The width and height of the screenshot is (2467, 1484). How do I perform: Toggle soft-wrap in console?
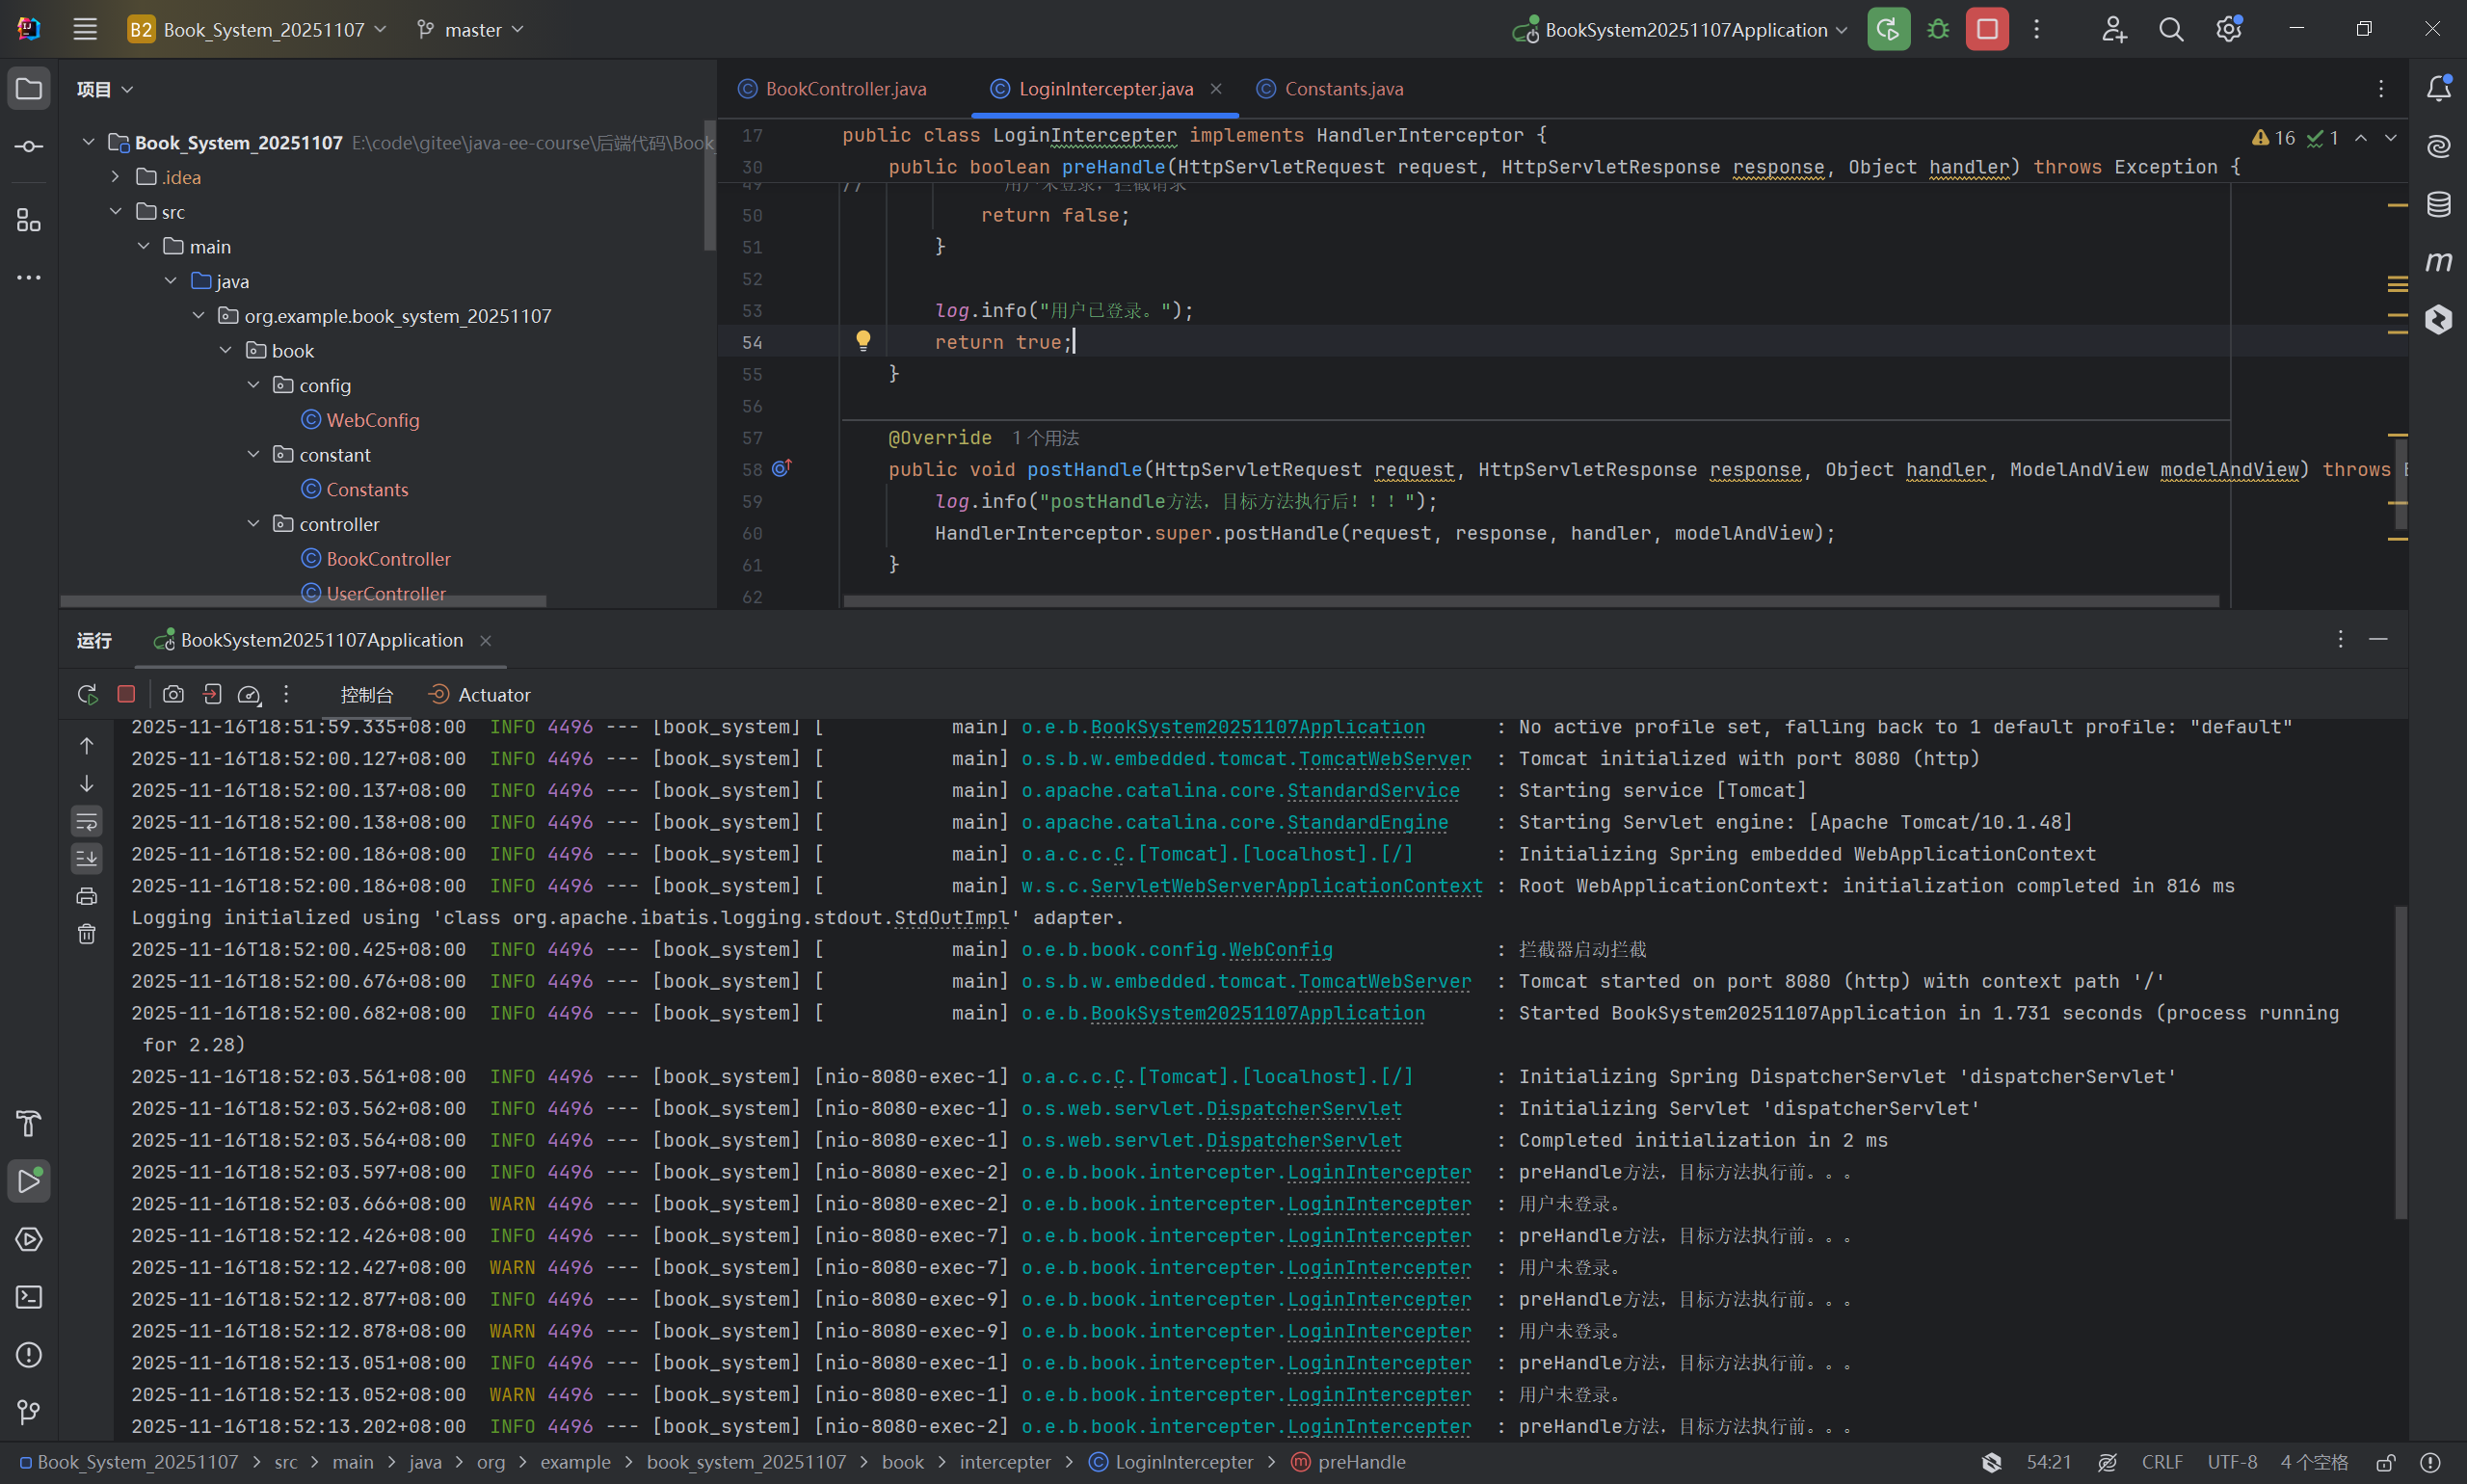pyautogui.click(x=87, y=822)
